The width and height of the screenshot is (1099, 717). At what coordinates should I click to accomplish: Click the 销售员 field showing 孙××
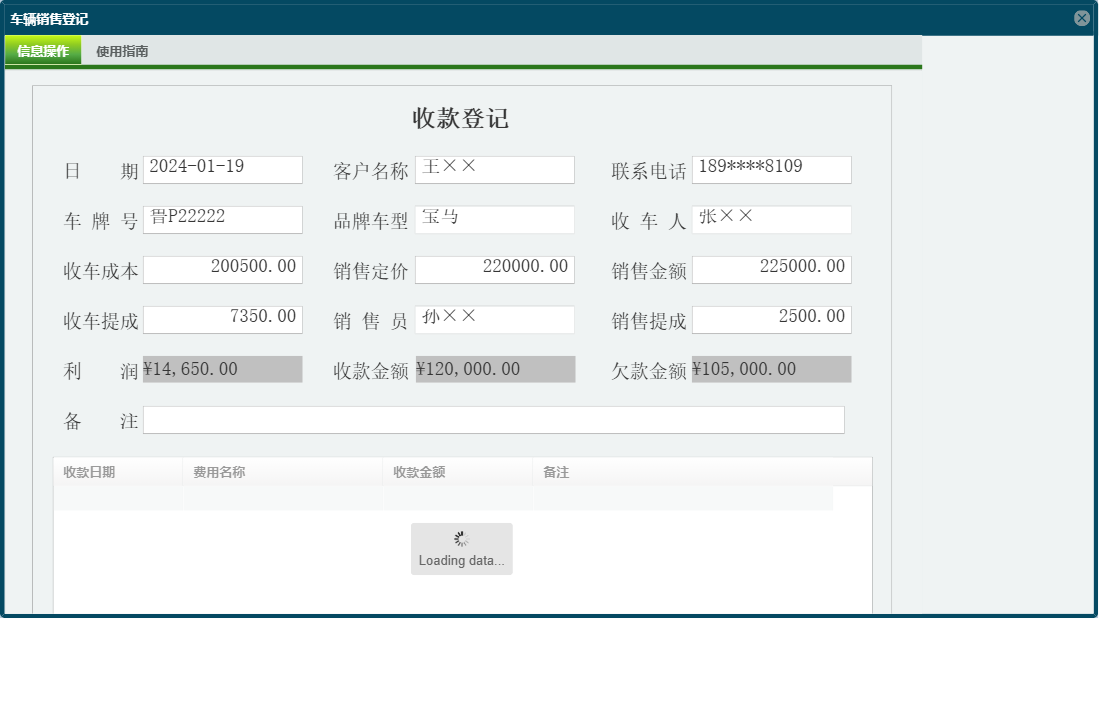click(494, 319)
